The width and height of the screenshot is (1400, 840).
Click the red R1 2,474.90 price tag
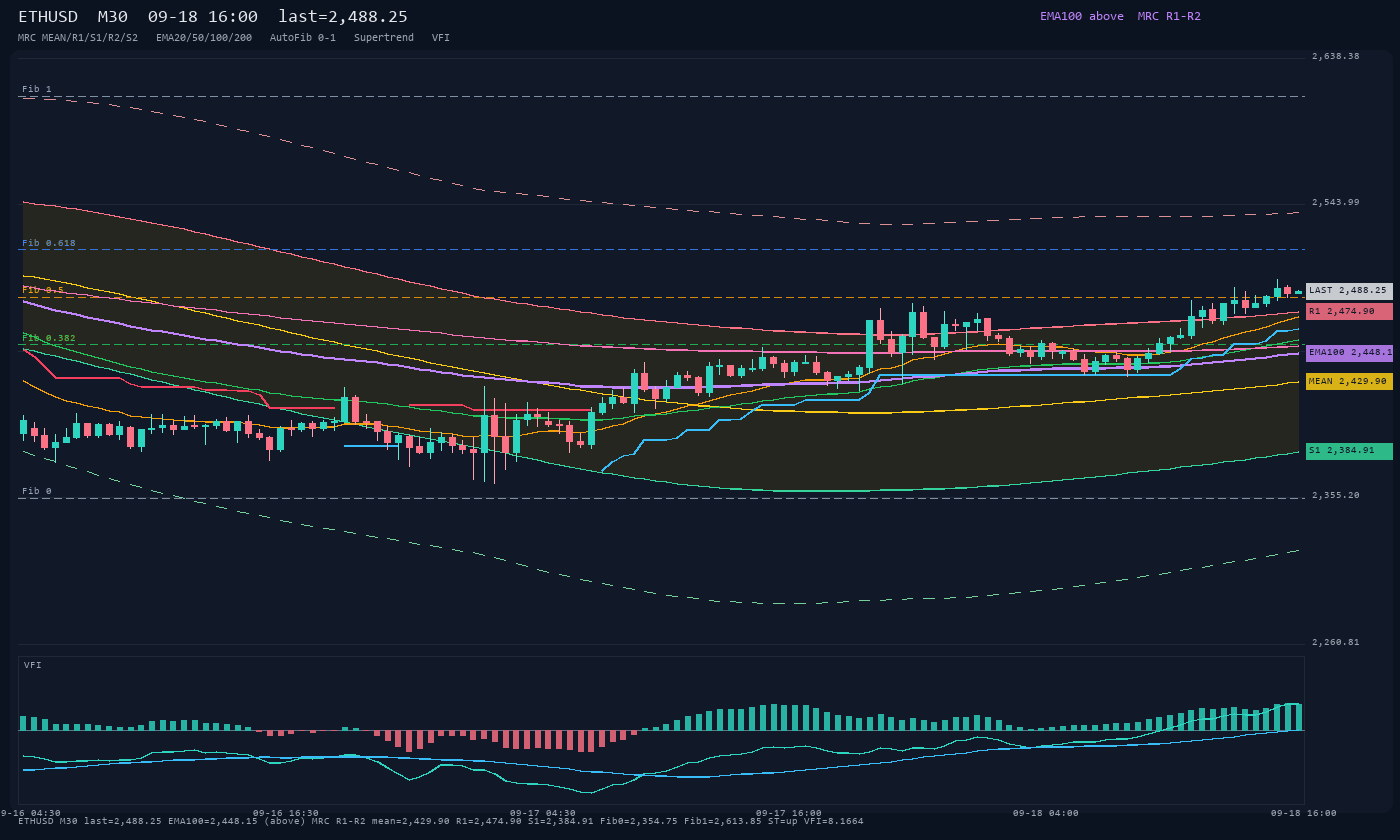(1349, 311)
